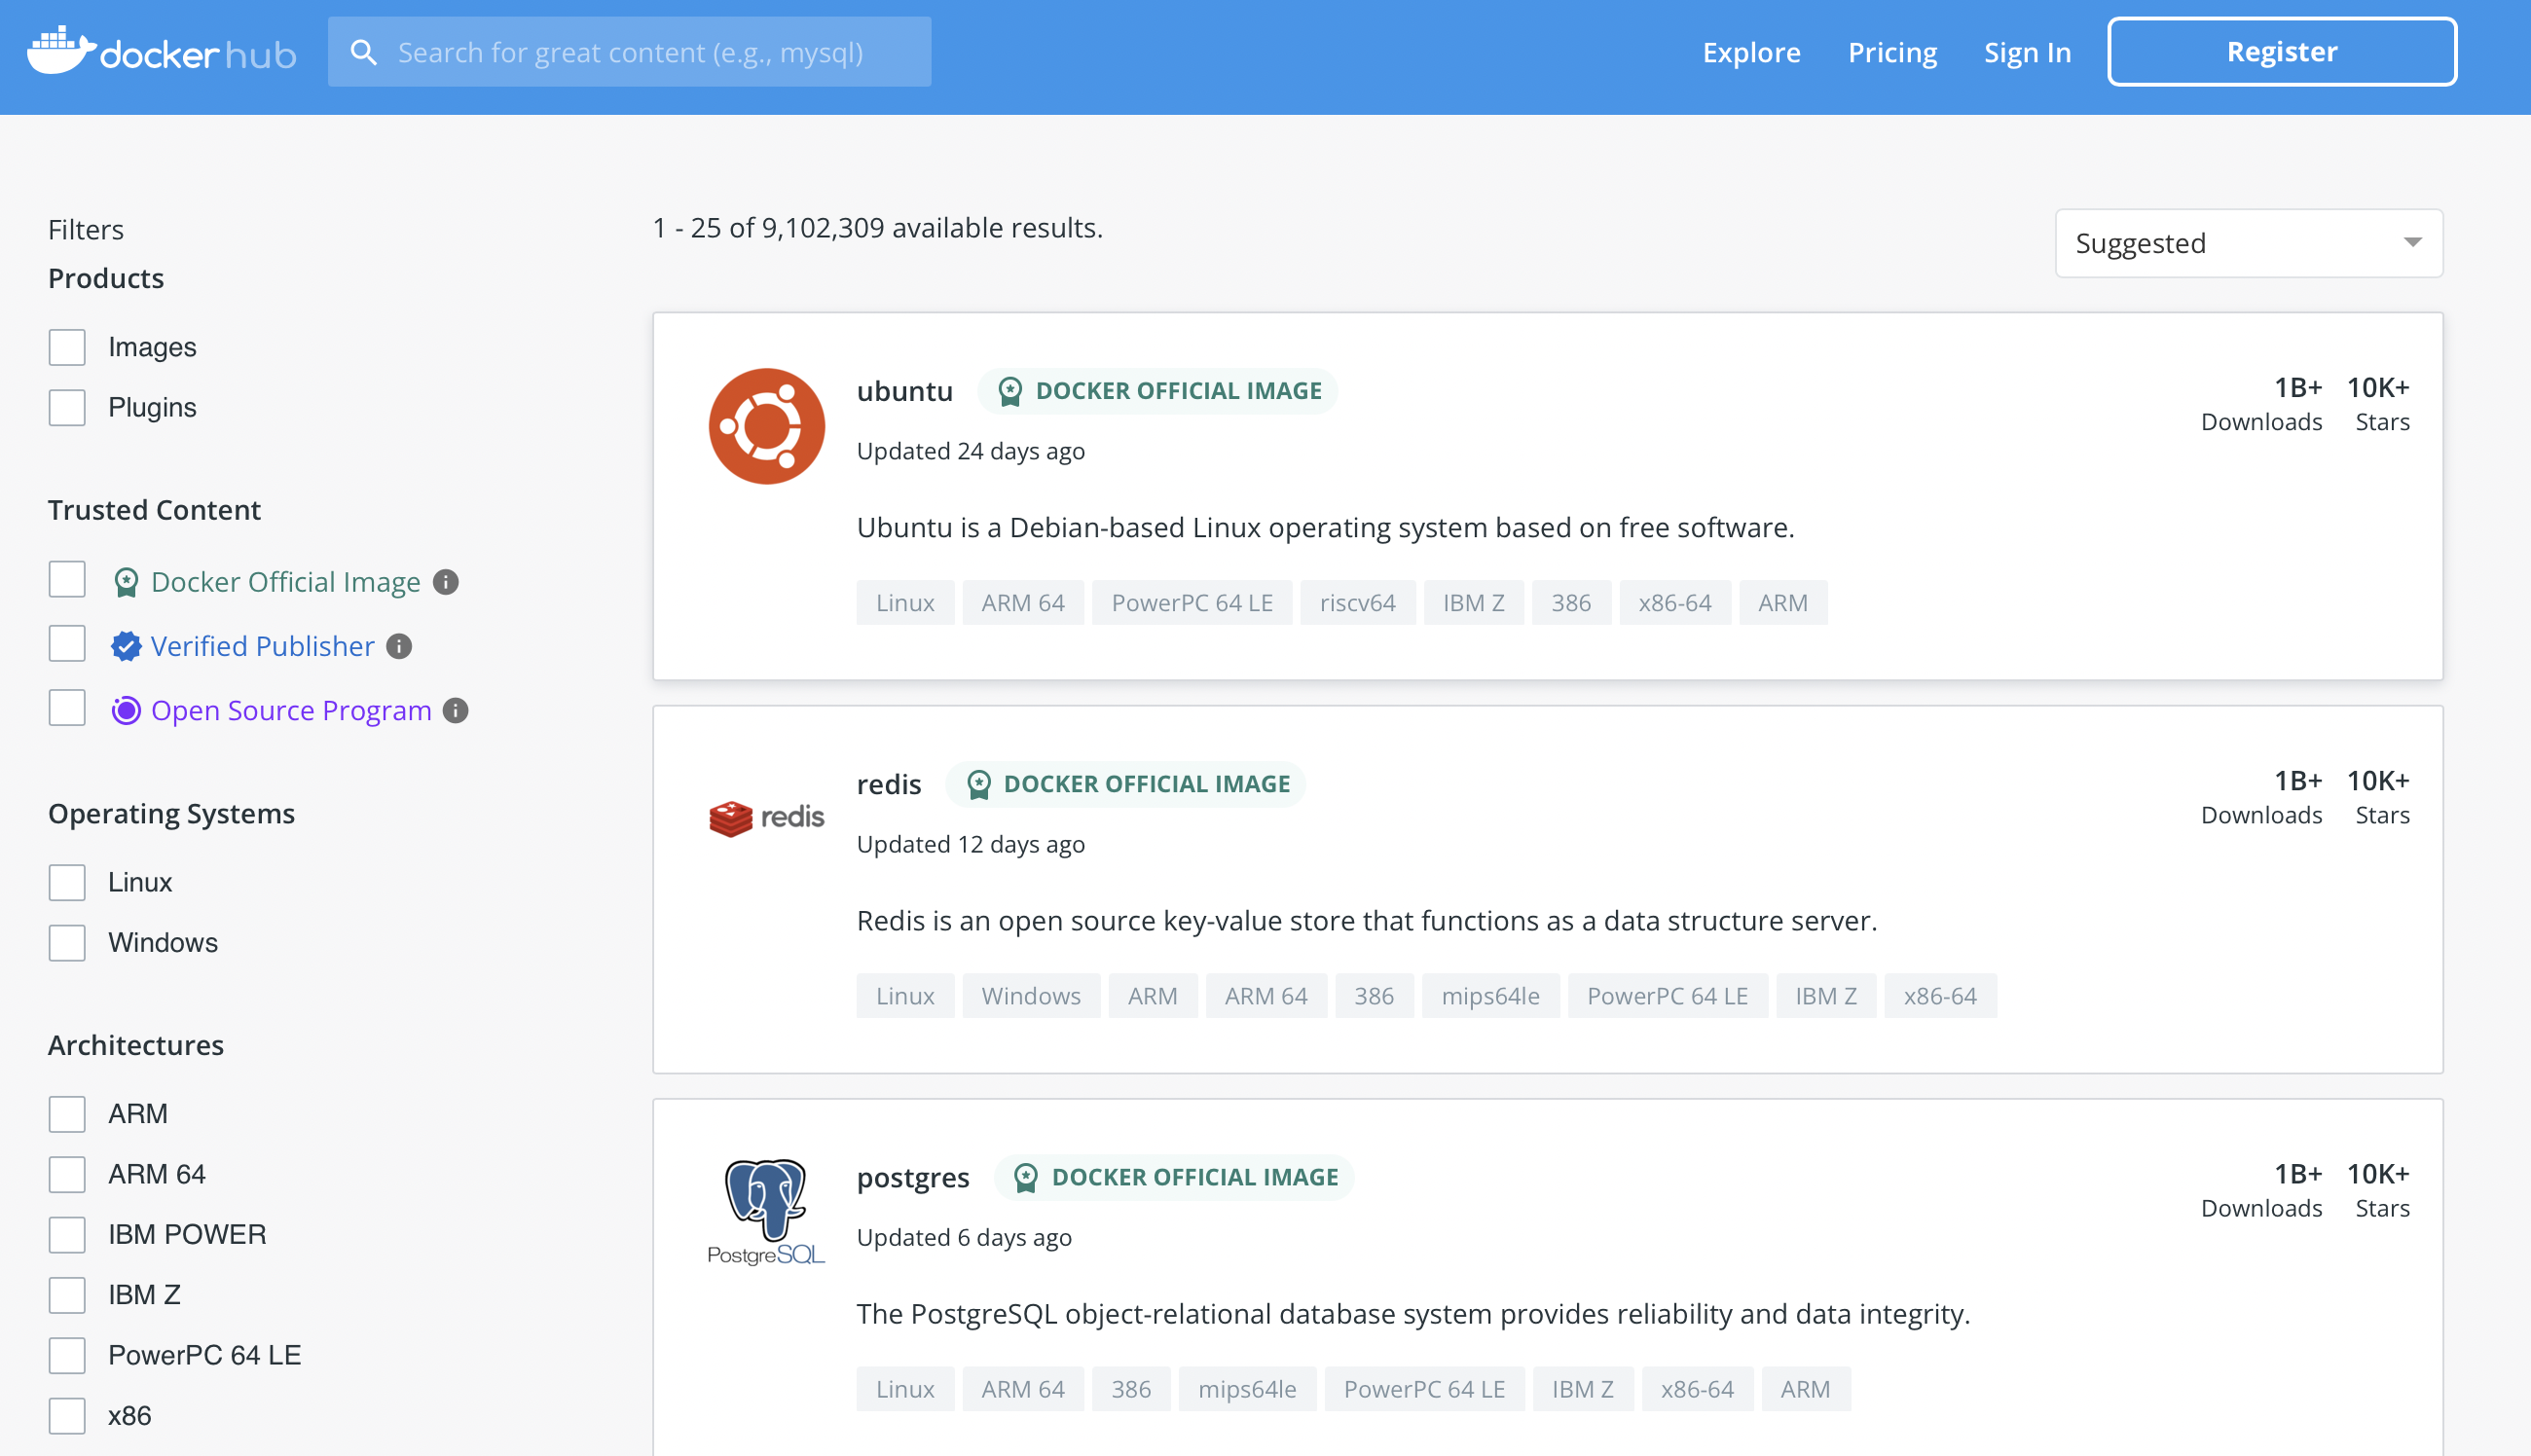Click the Ubuntu logo icon
The width and height of the screenshot is (2531, 1456).
[766, 426]
